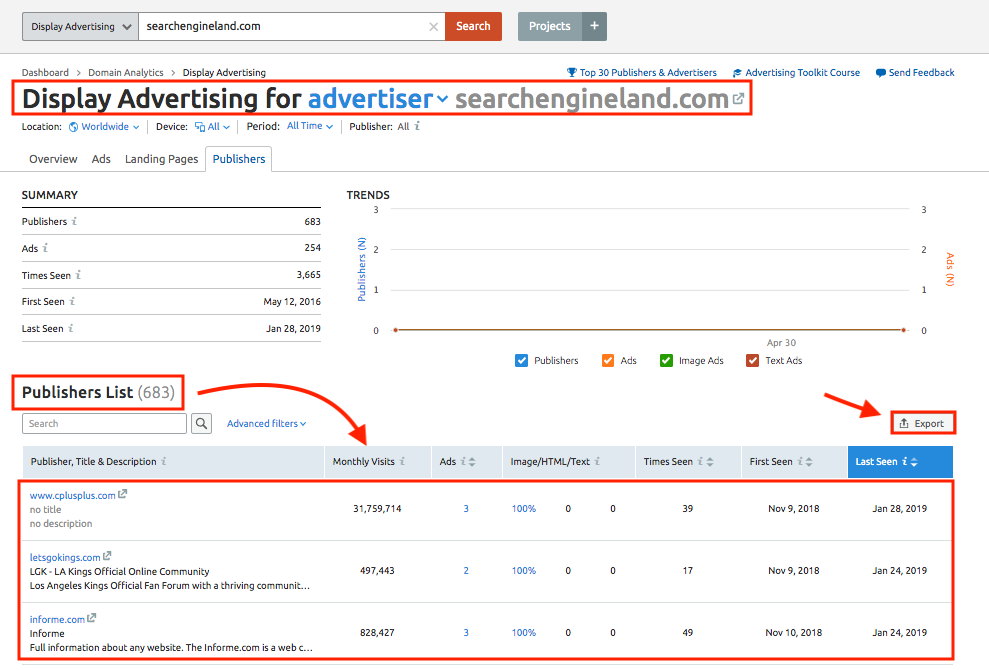Click the globe icon next to Worldwide
This screenshot has height=670, width=989.
[x=73, y=127]
